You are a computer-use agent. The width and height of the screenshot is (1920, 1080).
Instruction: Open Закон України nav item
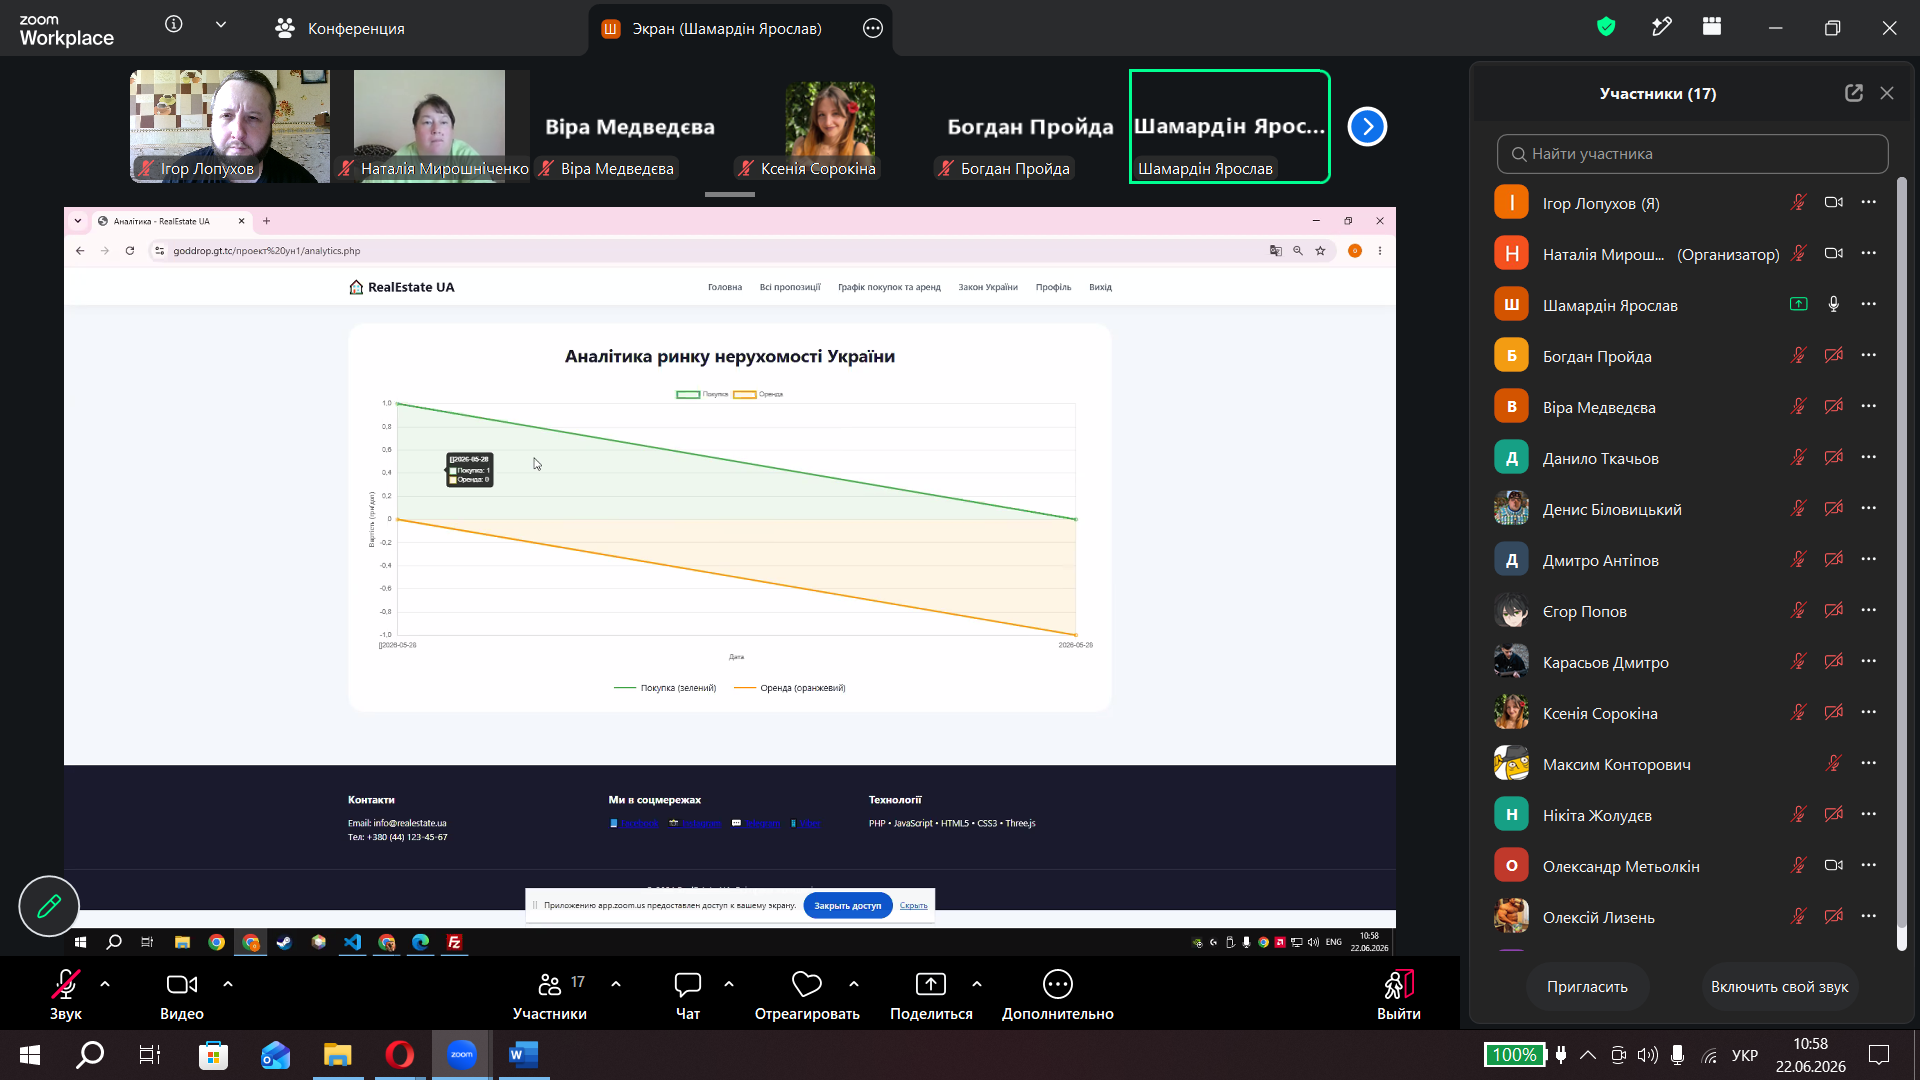coord(988,287)
